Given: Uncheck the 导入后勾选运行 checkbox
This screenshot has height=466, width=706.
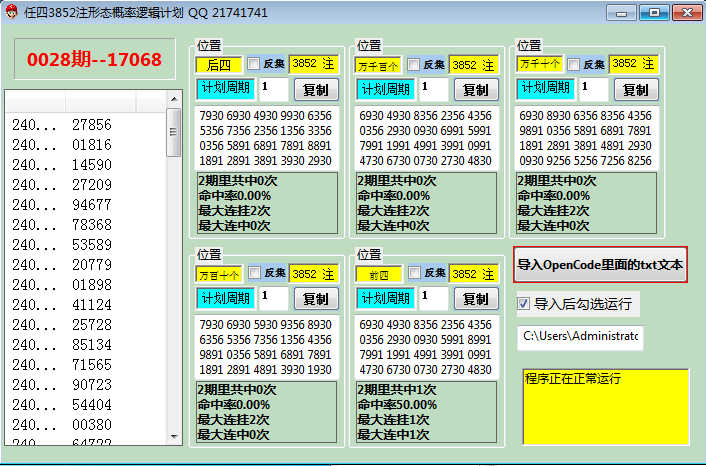Looking at the screenshot, I should click(x=524, y=304).
